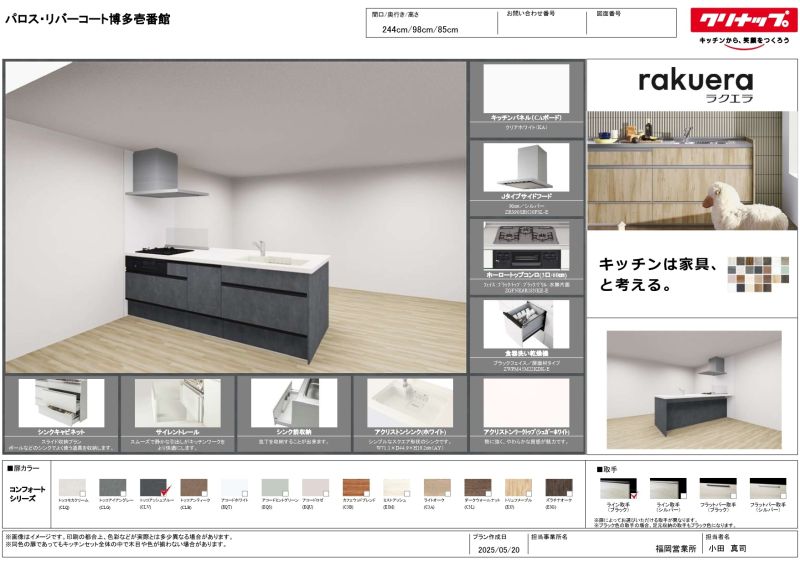Open the キッチンパネル white panel sample
Viewport: 800px width, 566px height.
526,88
